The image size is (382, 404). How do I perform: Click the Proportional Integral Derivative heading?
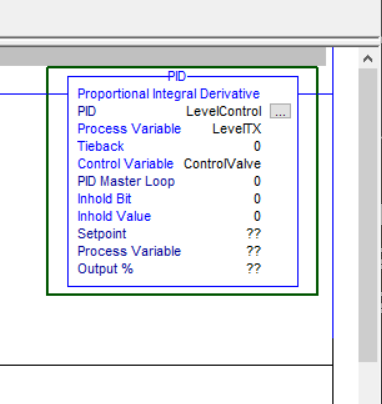coord(169,94)
